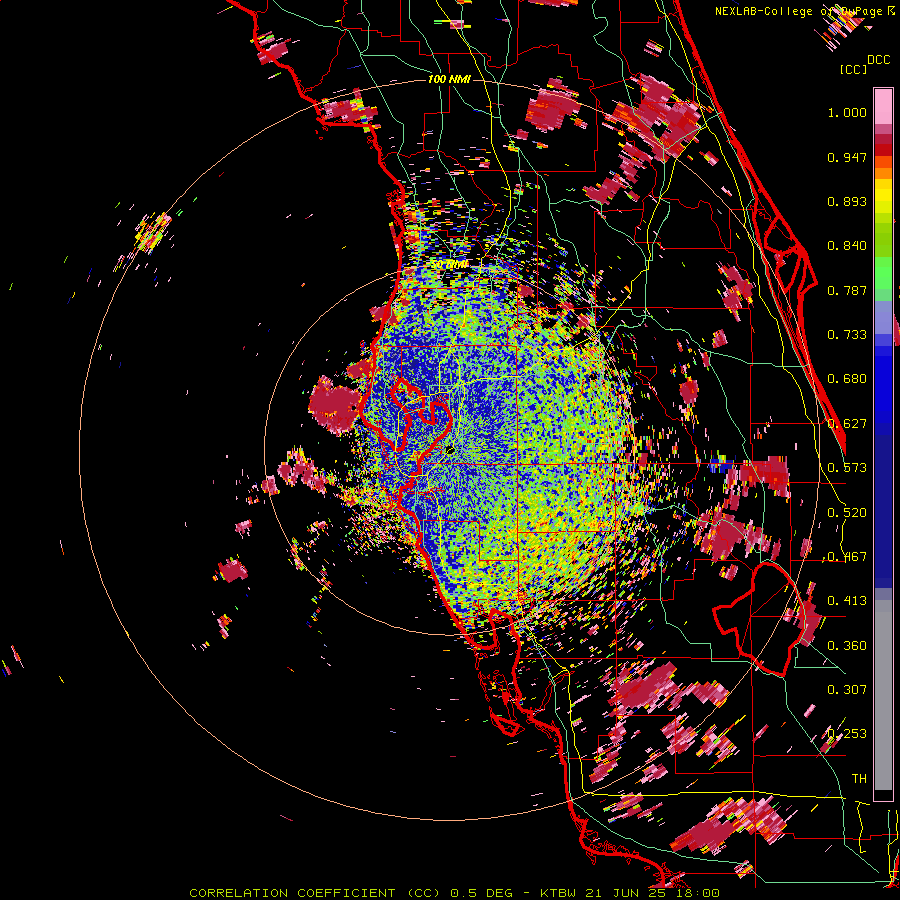Screen dimensions: 900x900
Task: Click the 0.733 scale value
Action: tap(847, 335)
